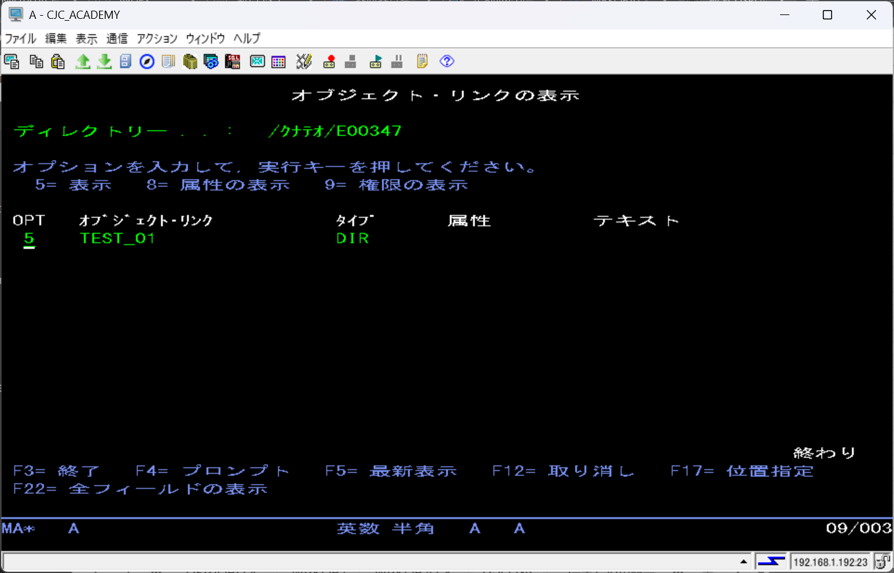Click the blue file cabinet toolbar icon
The height and width of the screenshot is (573, 894).
(125, 62)
